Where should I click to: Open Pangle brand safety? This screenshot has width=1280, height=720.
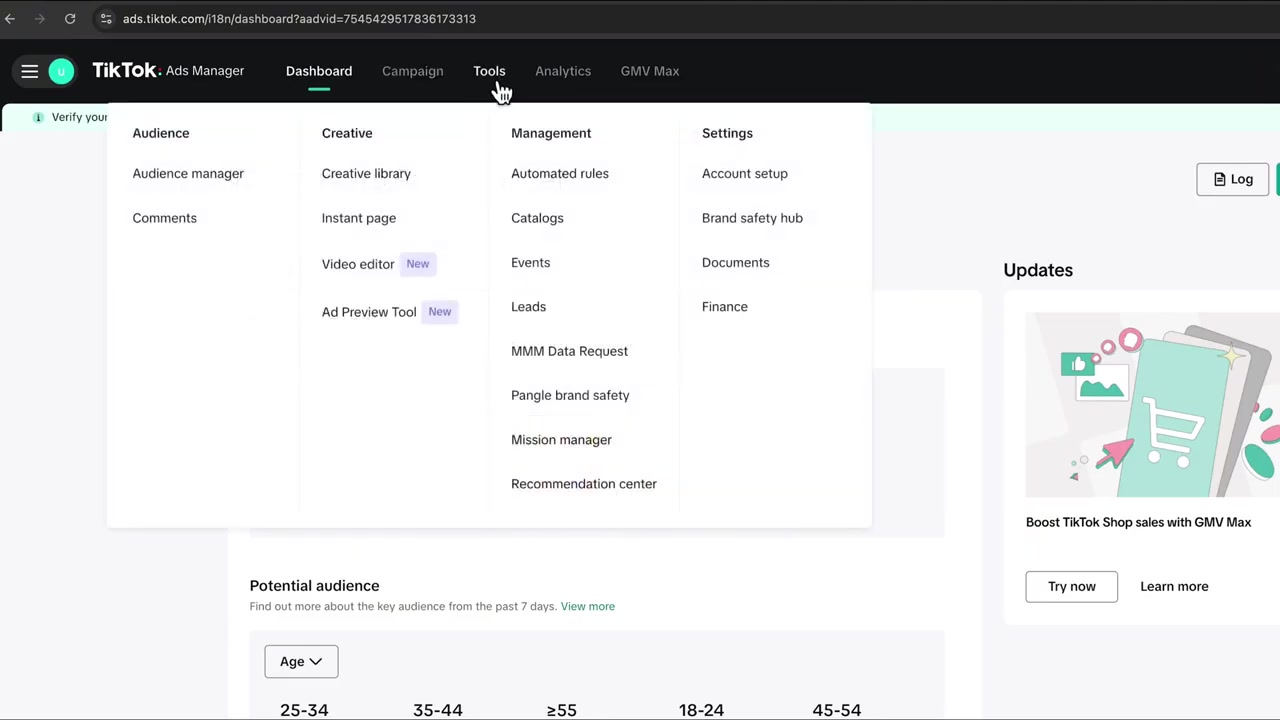570,395
